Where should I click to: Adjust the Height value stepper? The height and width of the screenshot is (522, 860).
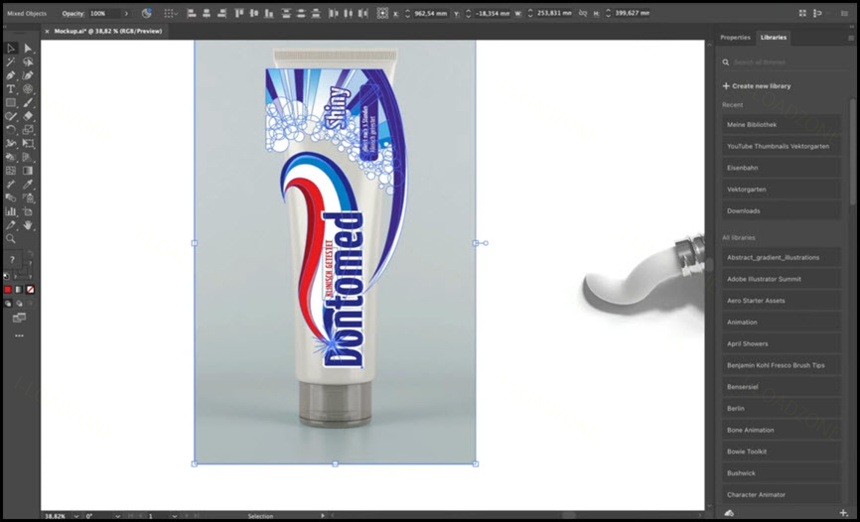pyautogui.click(x=608, y=13)
